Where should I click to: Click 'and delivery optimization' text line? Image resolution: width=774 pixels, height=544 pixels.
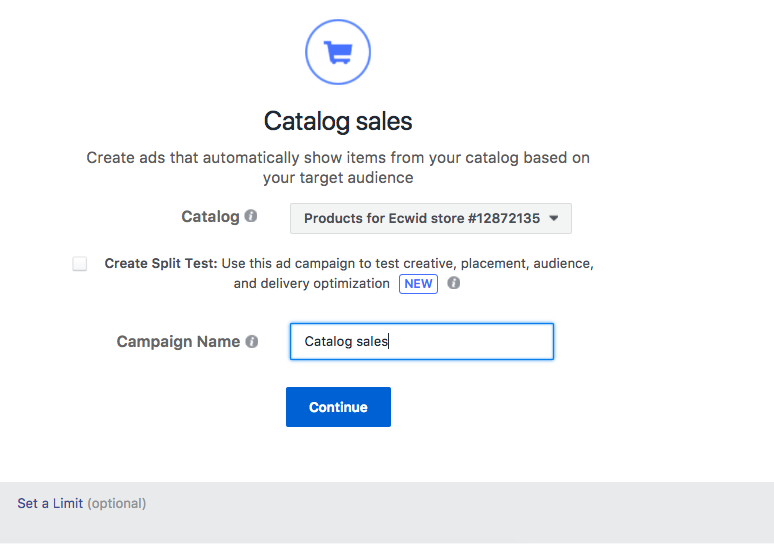(x=312, y=283)
